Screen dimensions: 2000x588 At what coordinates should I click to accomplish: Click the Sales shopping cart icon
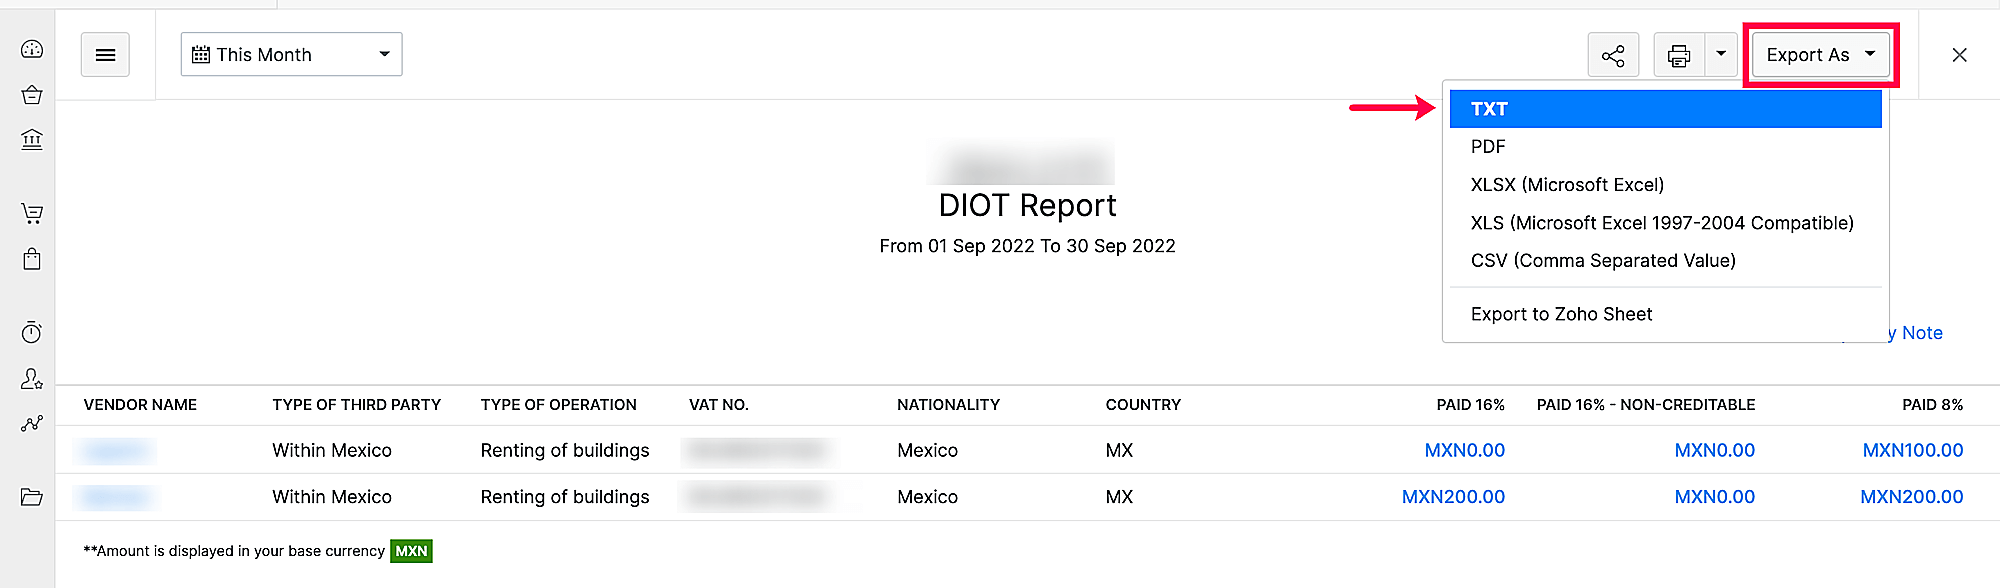[31, 213]
